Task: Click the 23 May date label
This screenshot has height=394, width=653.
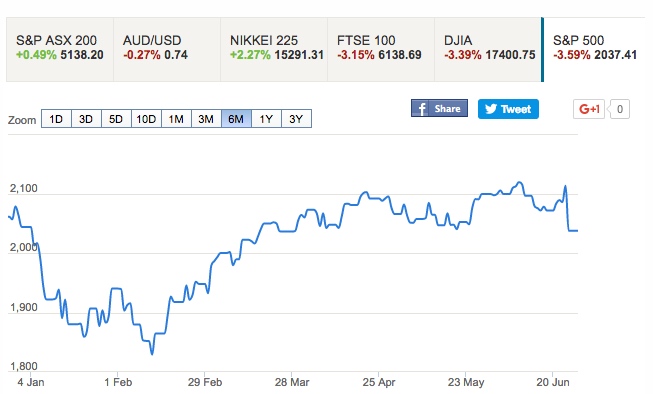Action: tap(466, 382)
